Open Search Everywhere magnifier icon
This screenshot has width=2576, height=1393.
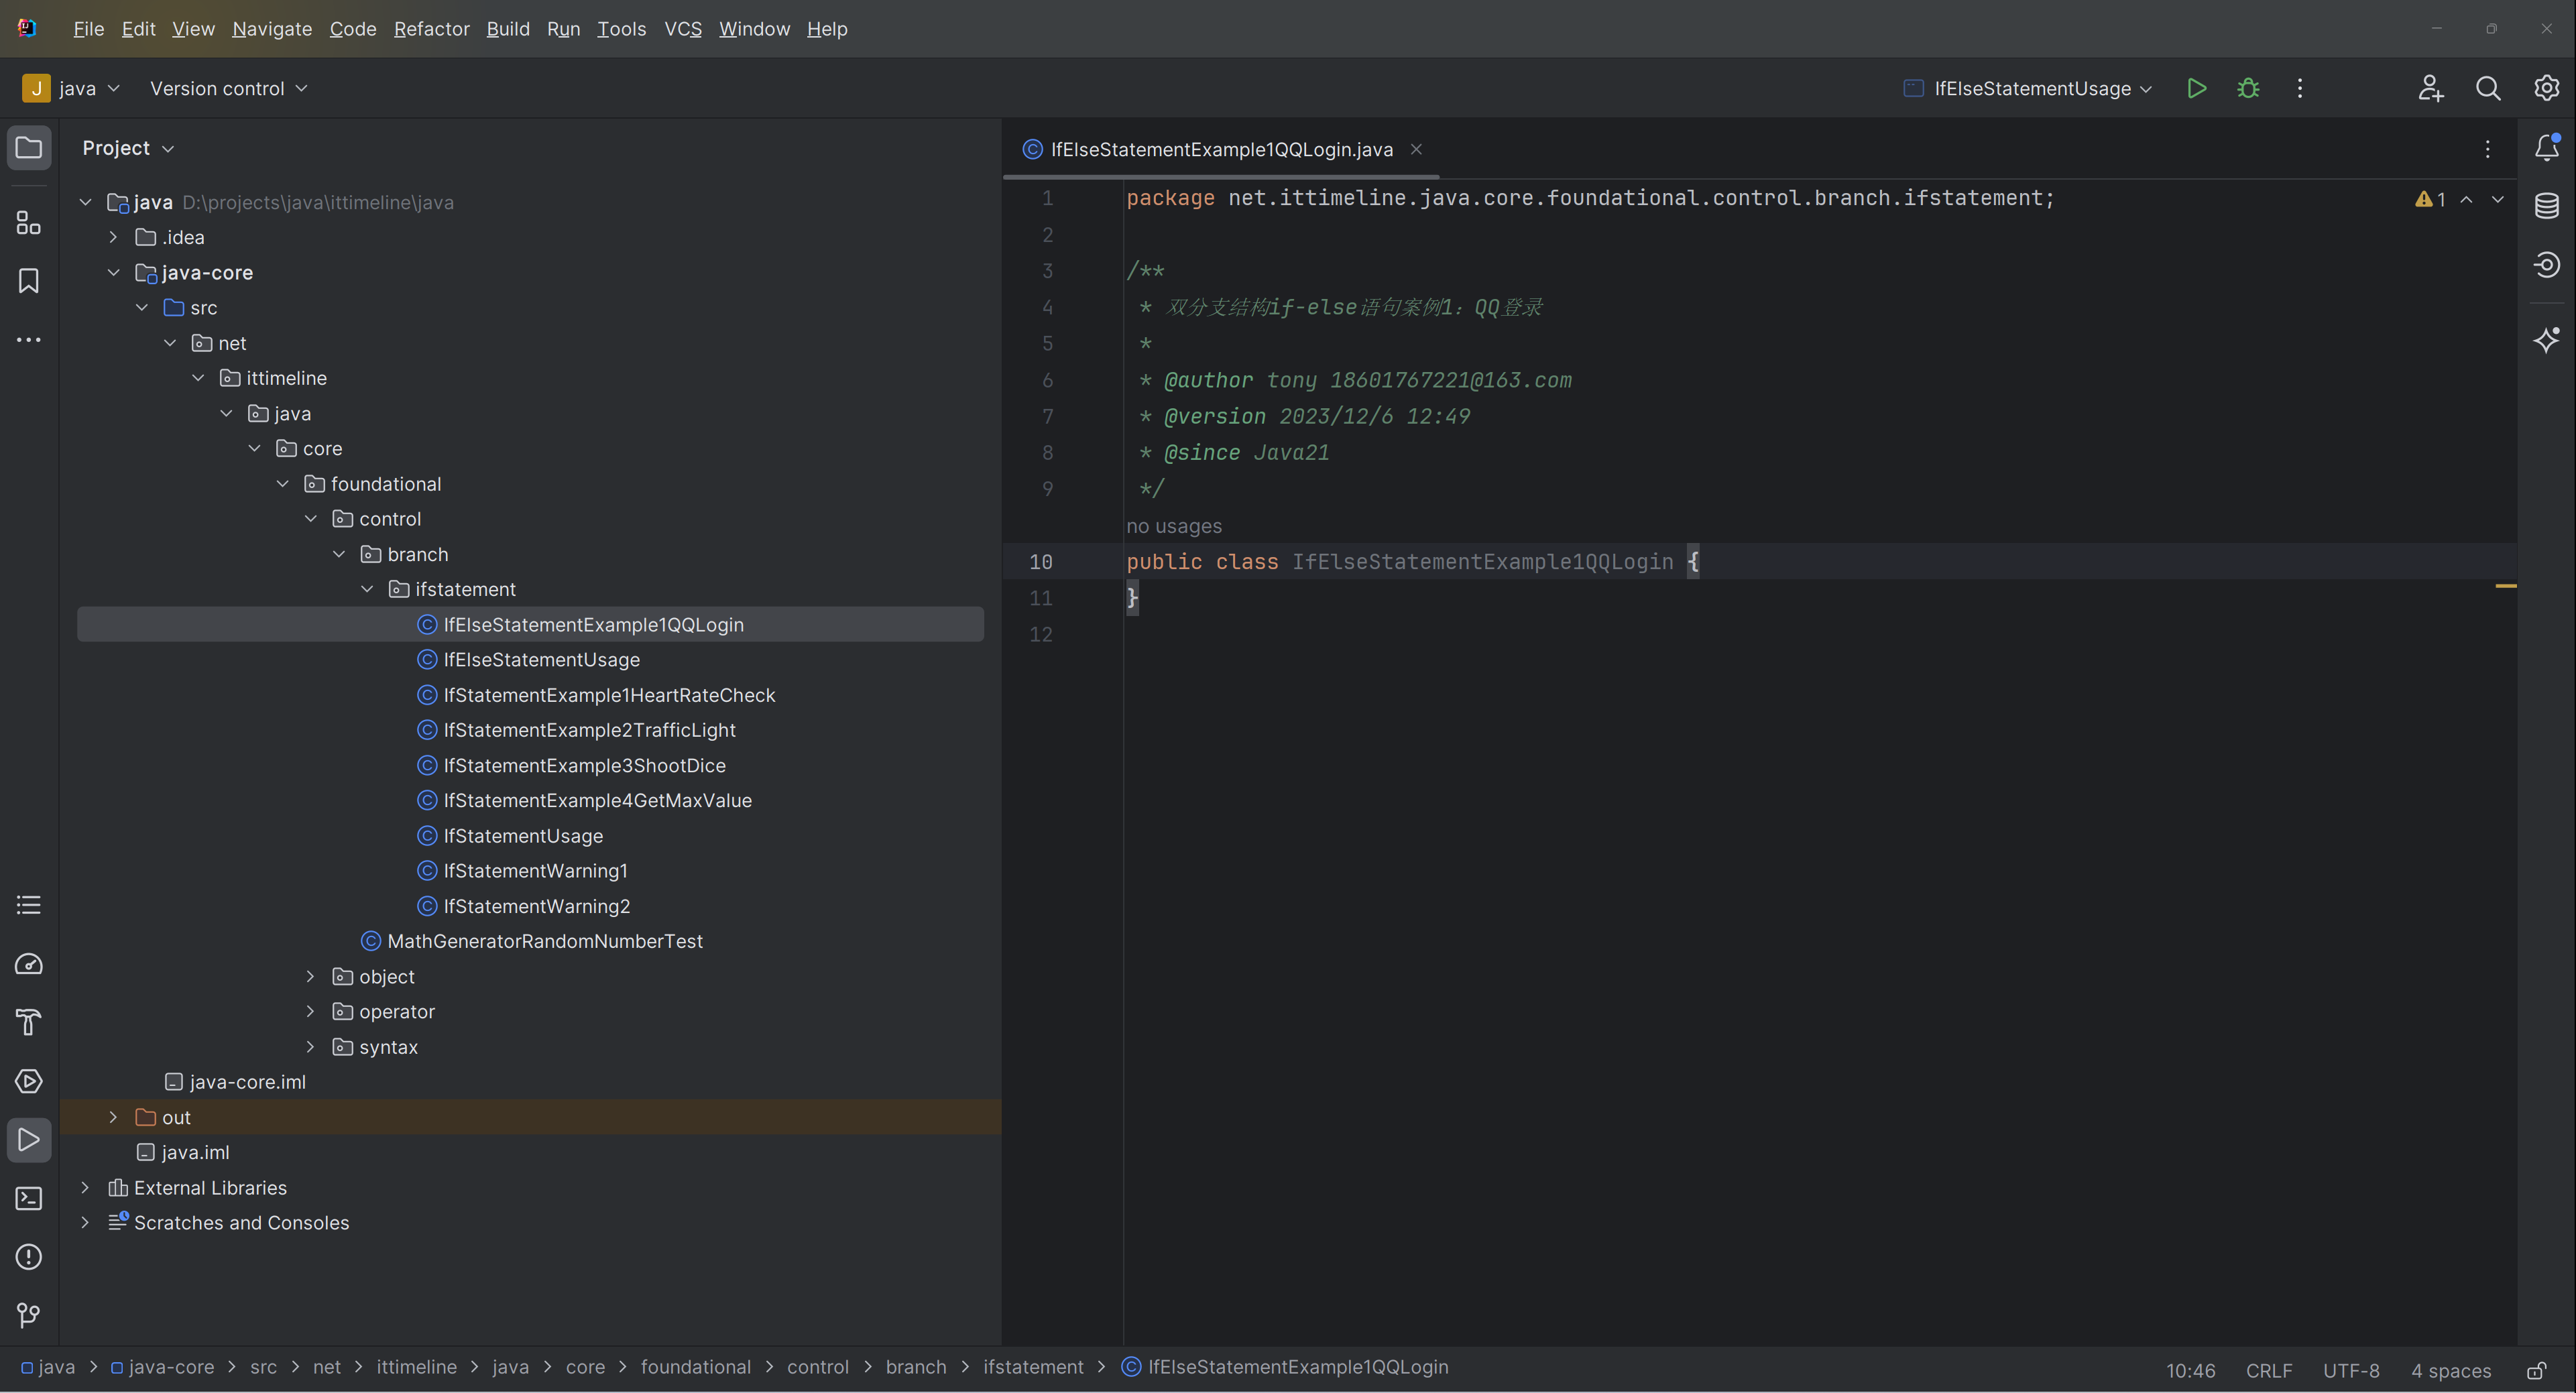[2488, 88]
